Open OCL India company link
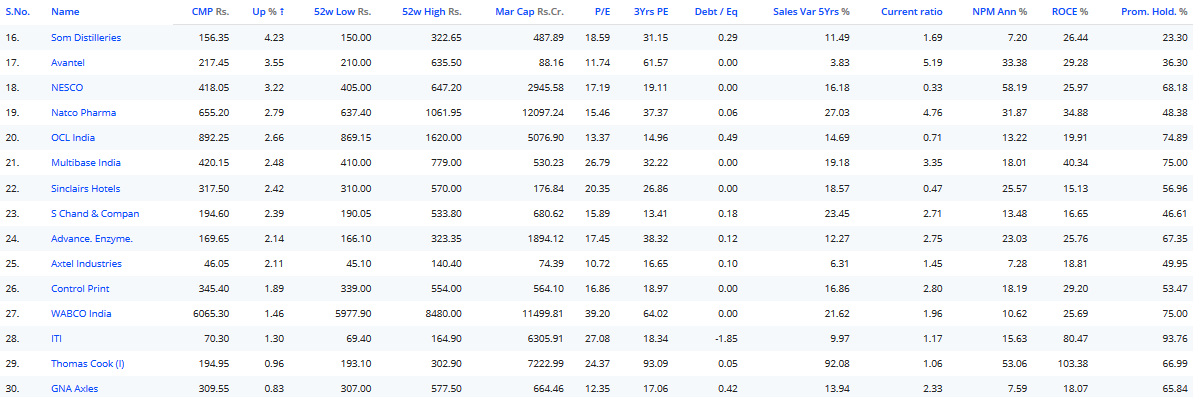 click(73, 137)
